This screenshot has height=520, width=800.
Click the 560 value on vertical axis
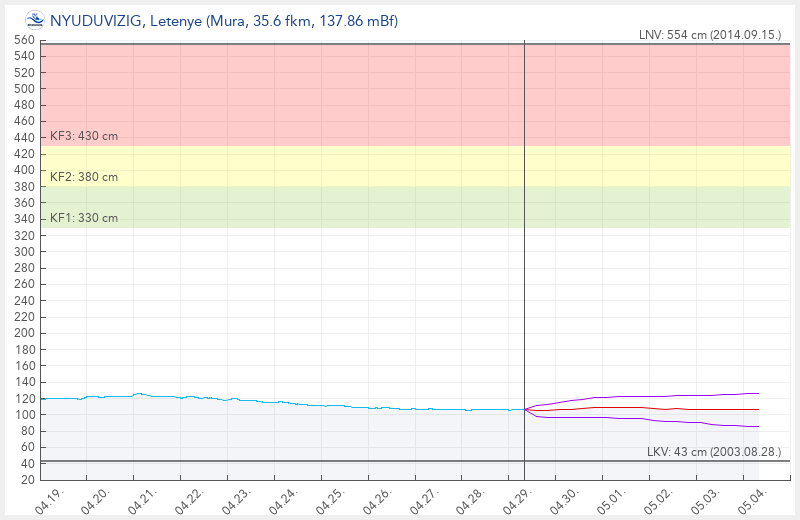click(x=24, y=40)
